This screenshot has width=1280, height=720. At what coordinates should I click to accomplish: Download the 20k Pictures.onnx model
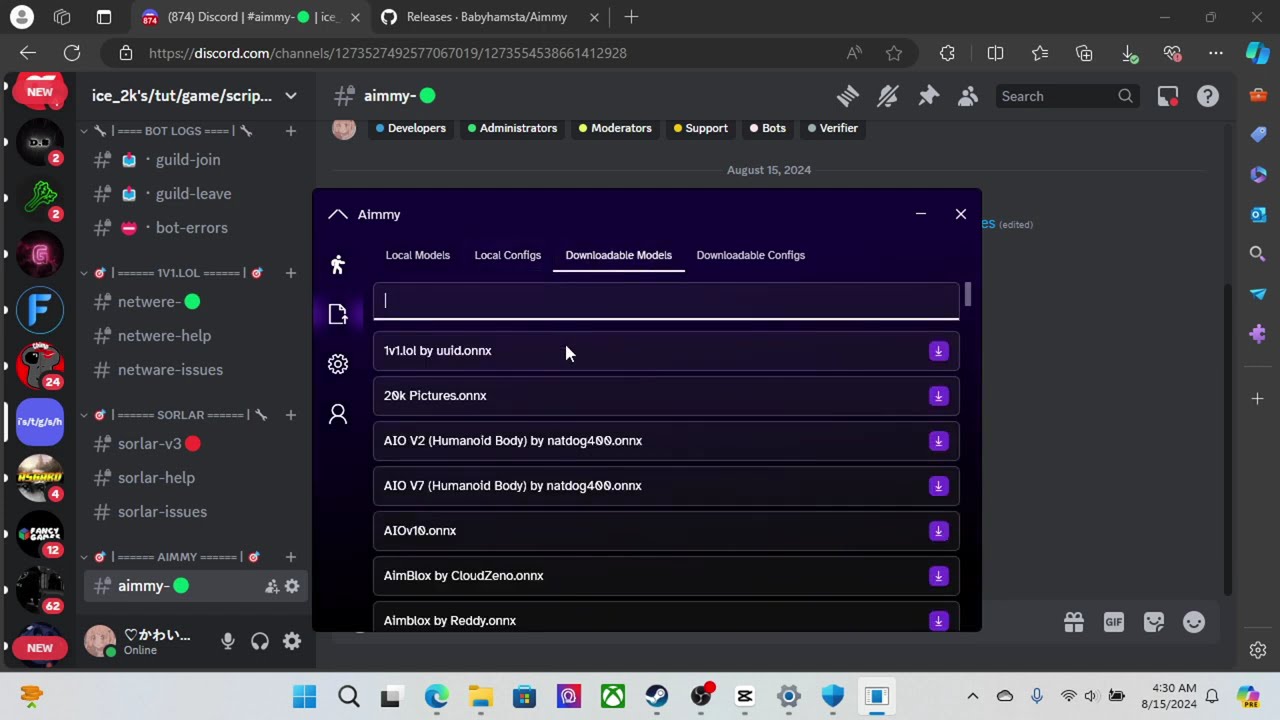tap(938, 396)
